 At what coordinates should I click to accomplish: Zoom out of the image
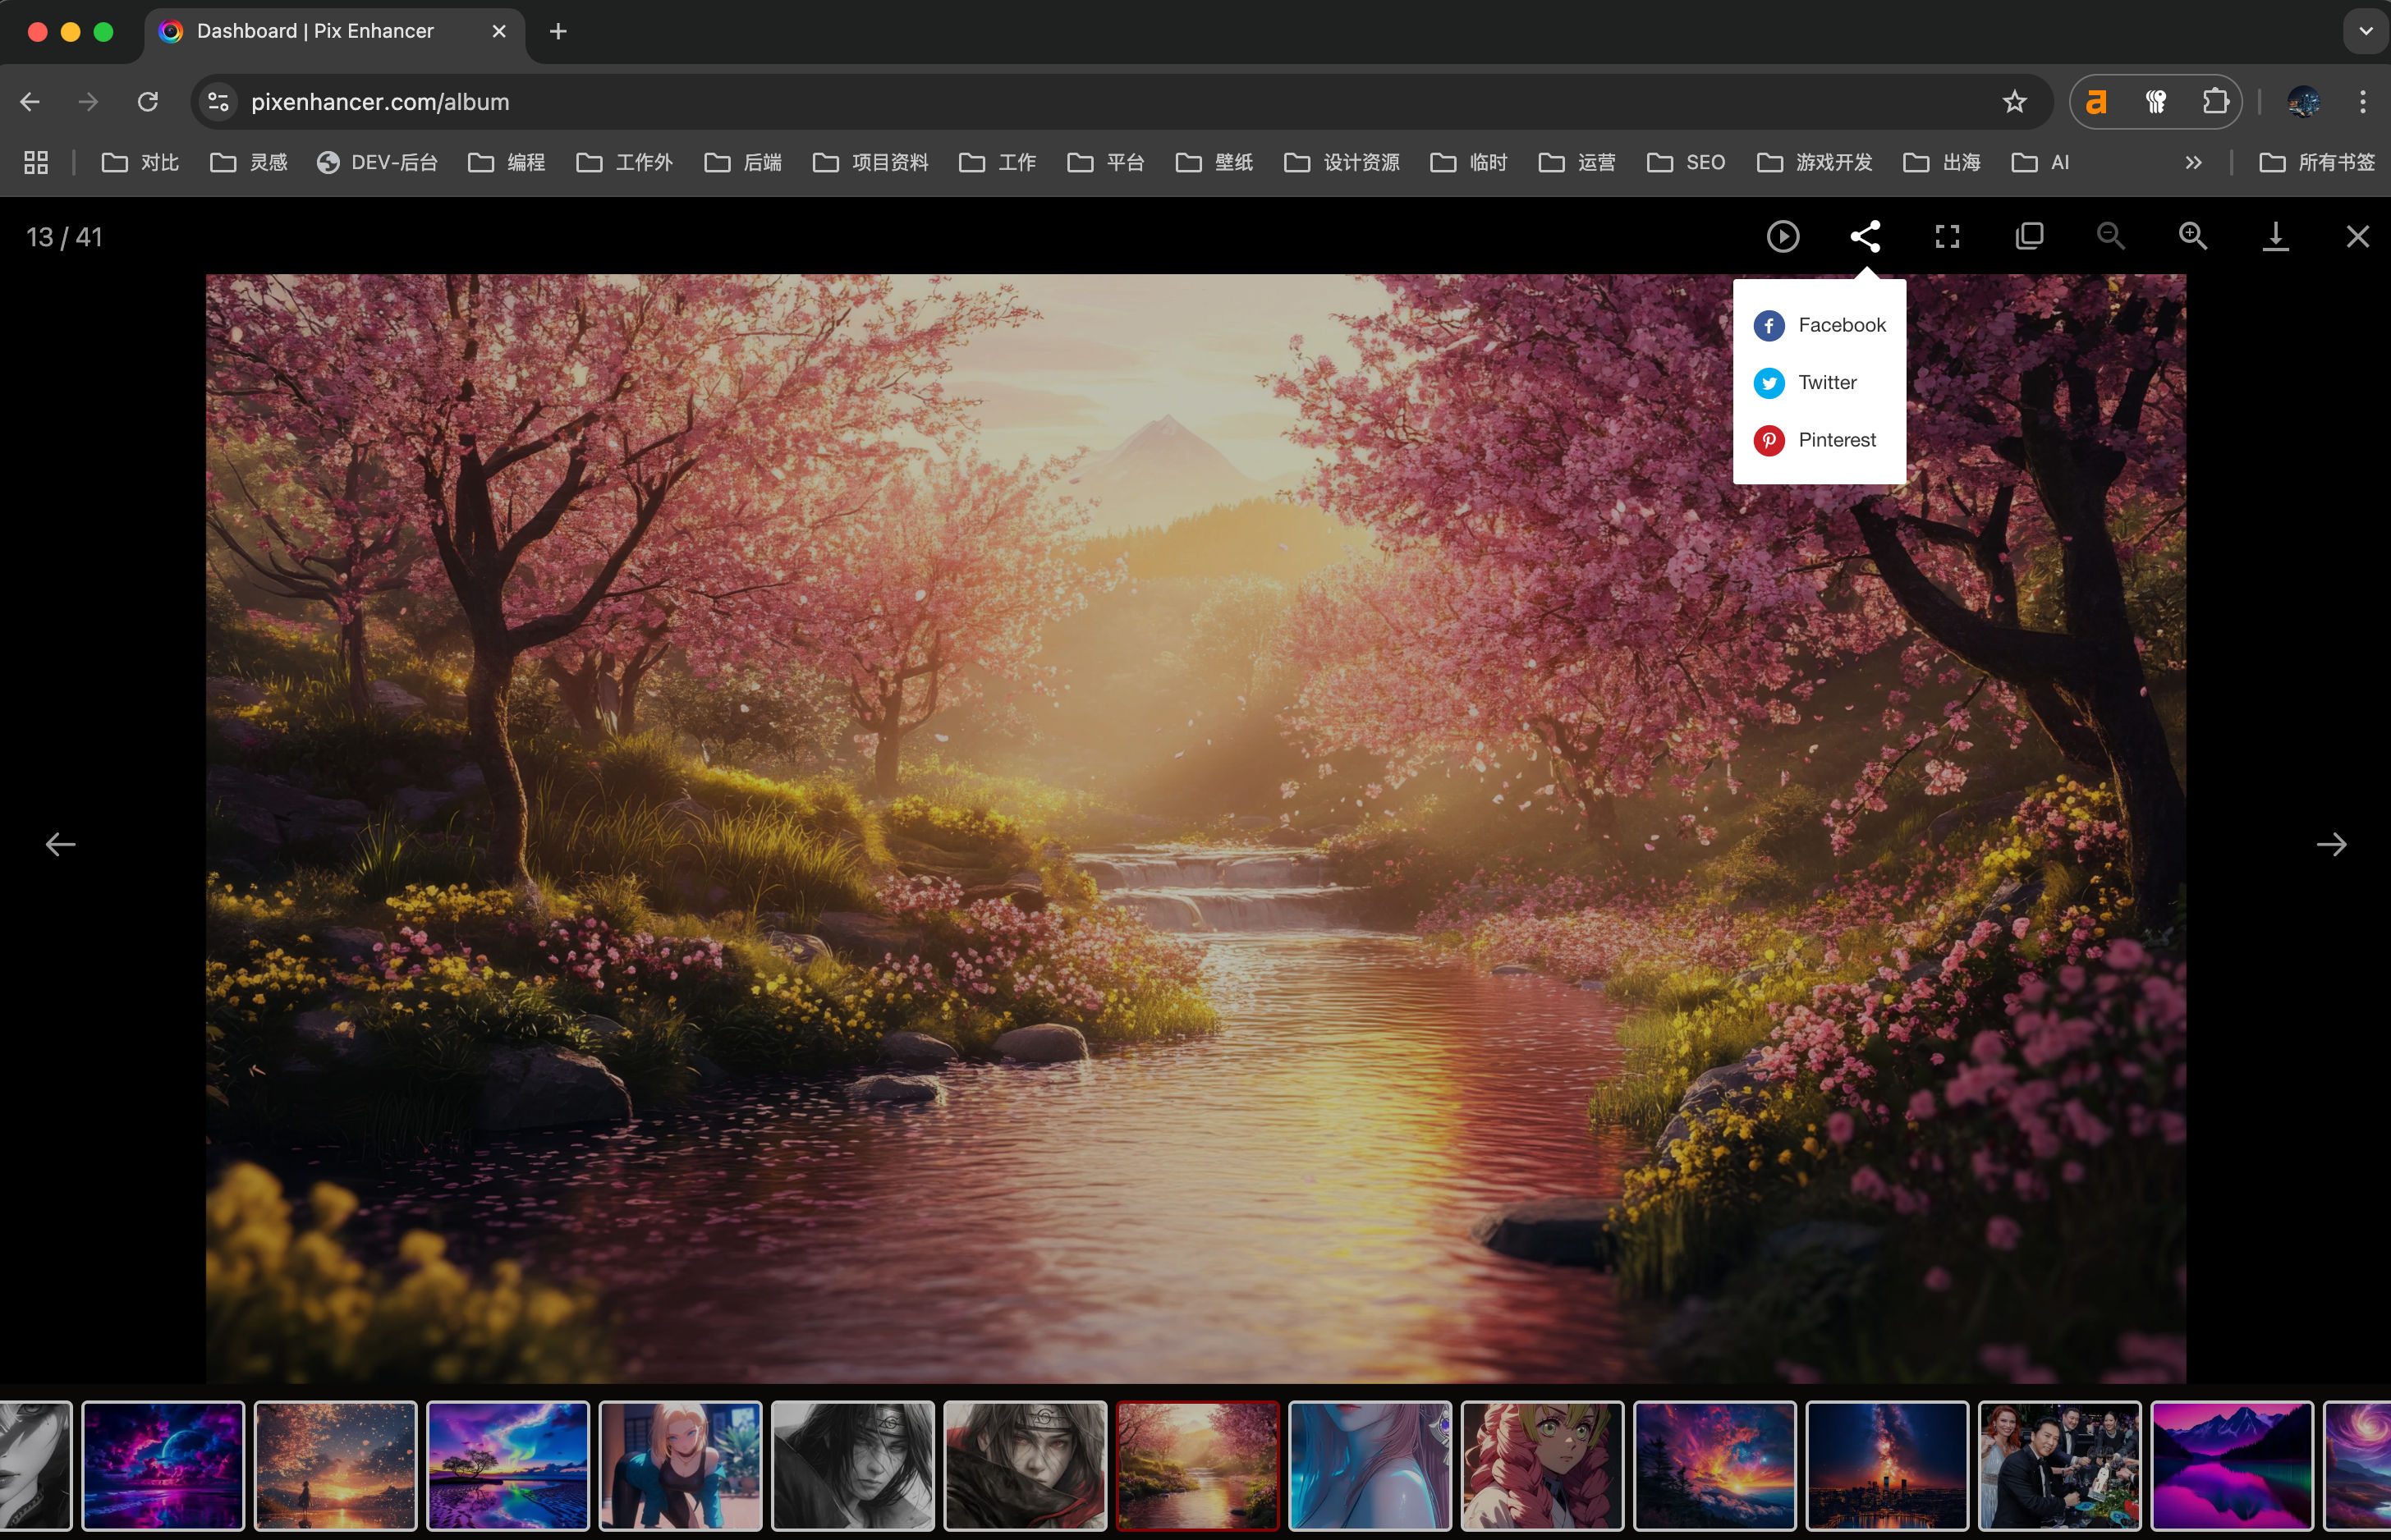[2111, 237]
